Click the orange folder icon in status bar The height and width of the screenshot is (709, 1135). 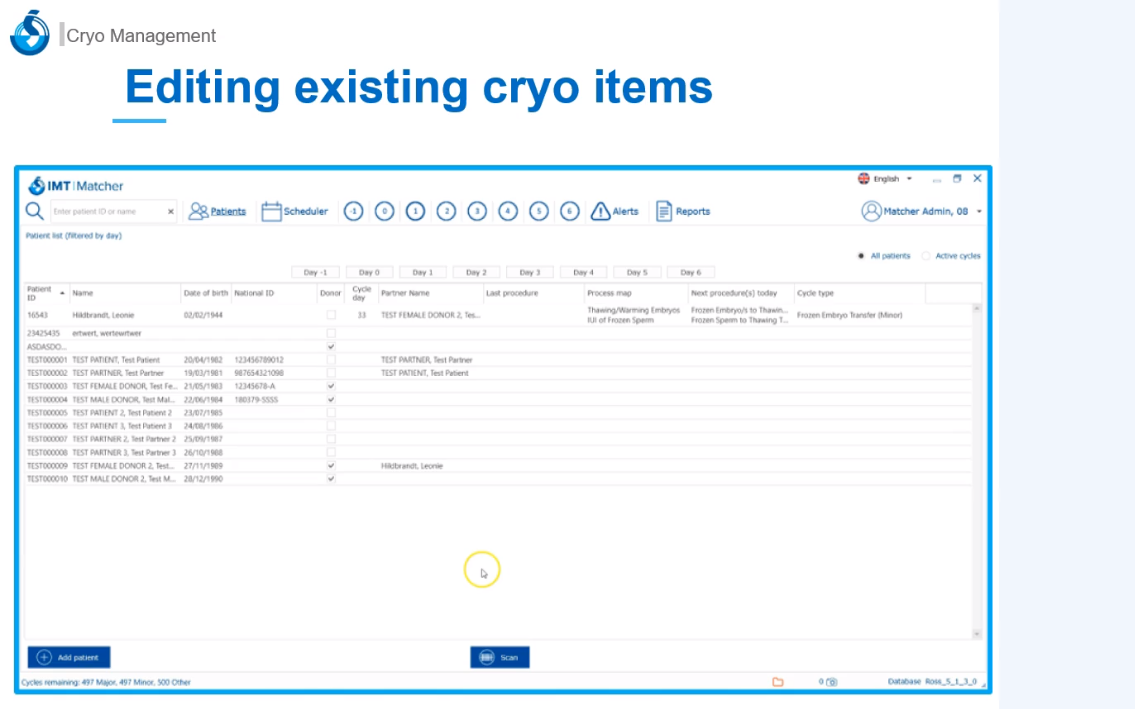click(778, 682)
